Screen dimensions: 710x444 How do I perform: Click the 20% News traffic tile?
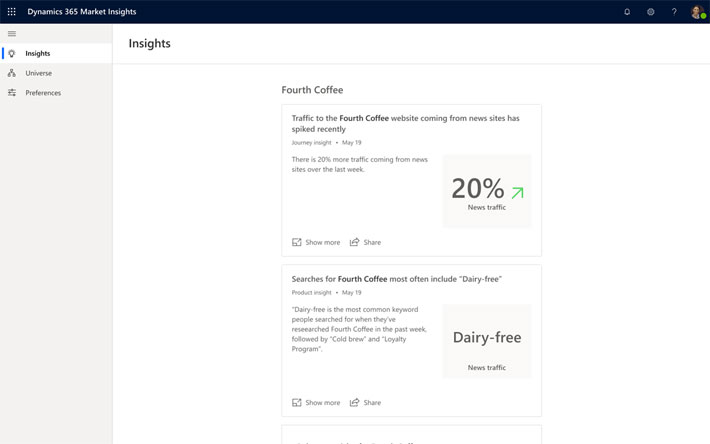click(x=487, y=191)
